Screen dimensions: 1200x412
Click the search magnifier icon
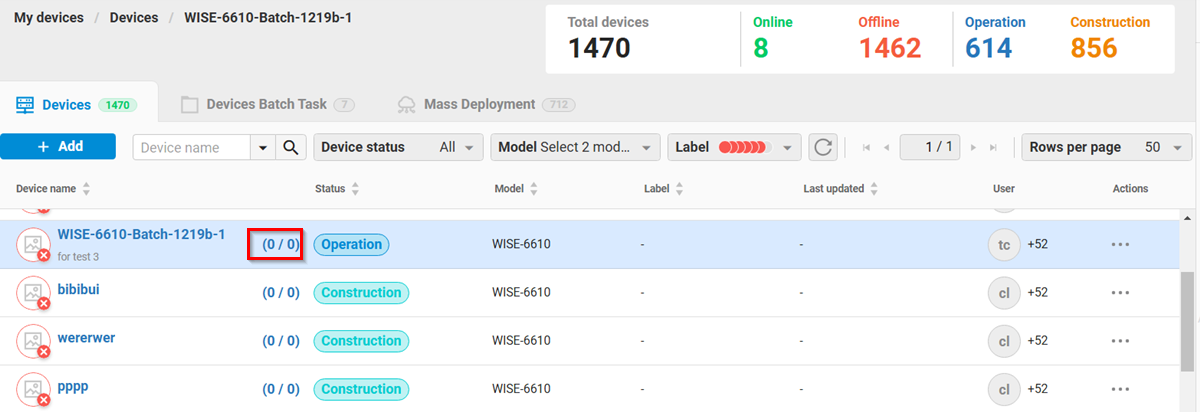291,148
